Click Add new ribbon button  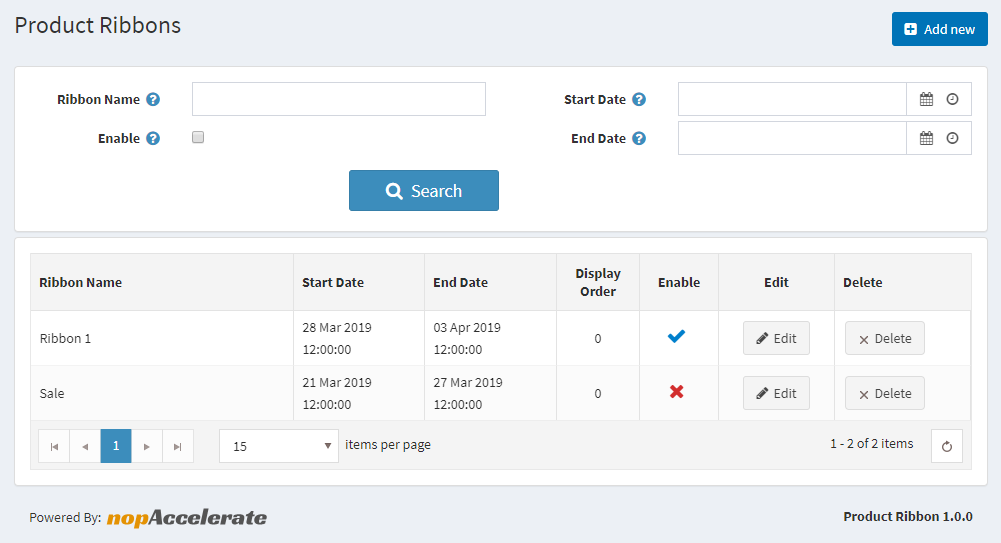(939, 29)
